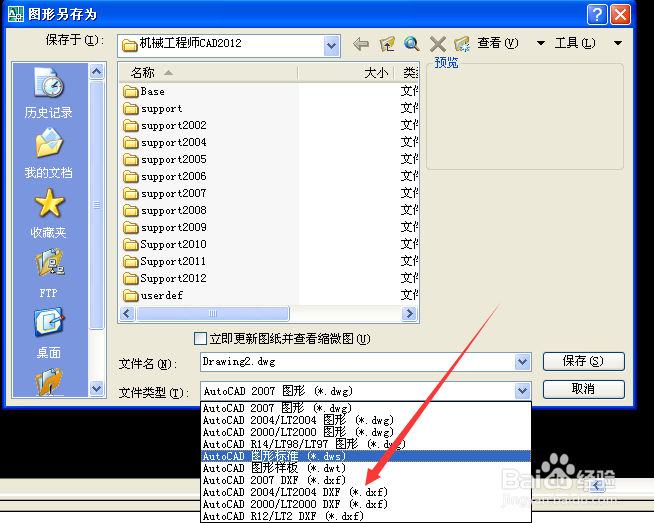This screenshot has height=523, width=654.
Task: Toggle 立即更新图纸并查看缩微图 checkbox
Action: tap(200, 339)
